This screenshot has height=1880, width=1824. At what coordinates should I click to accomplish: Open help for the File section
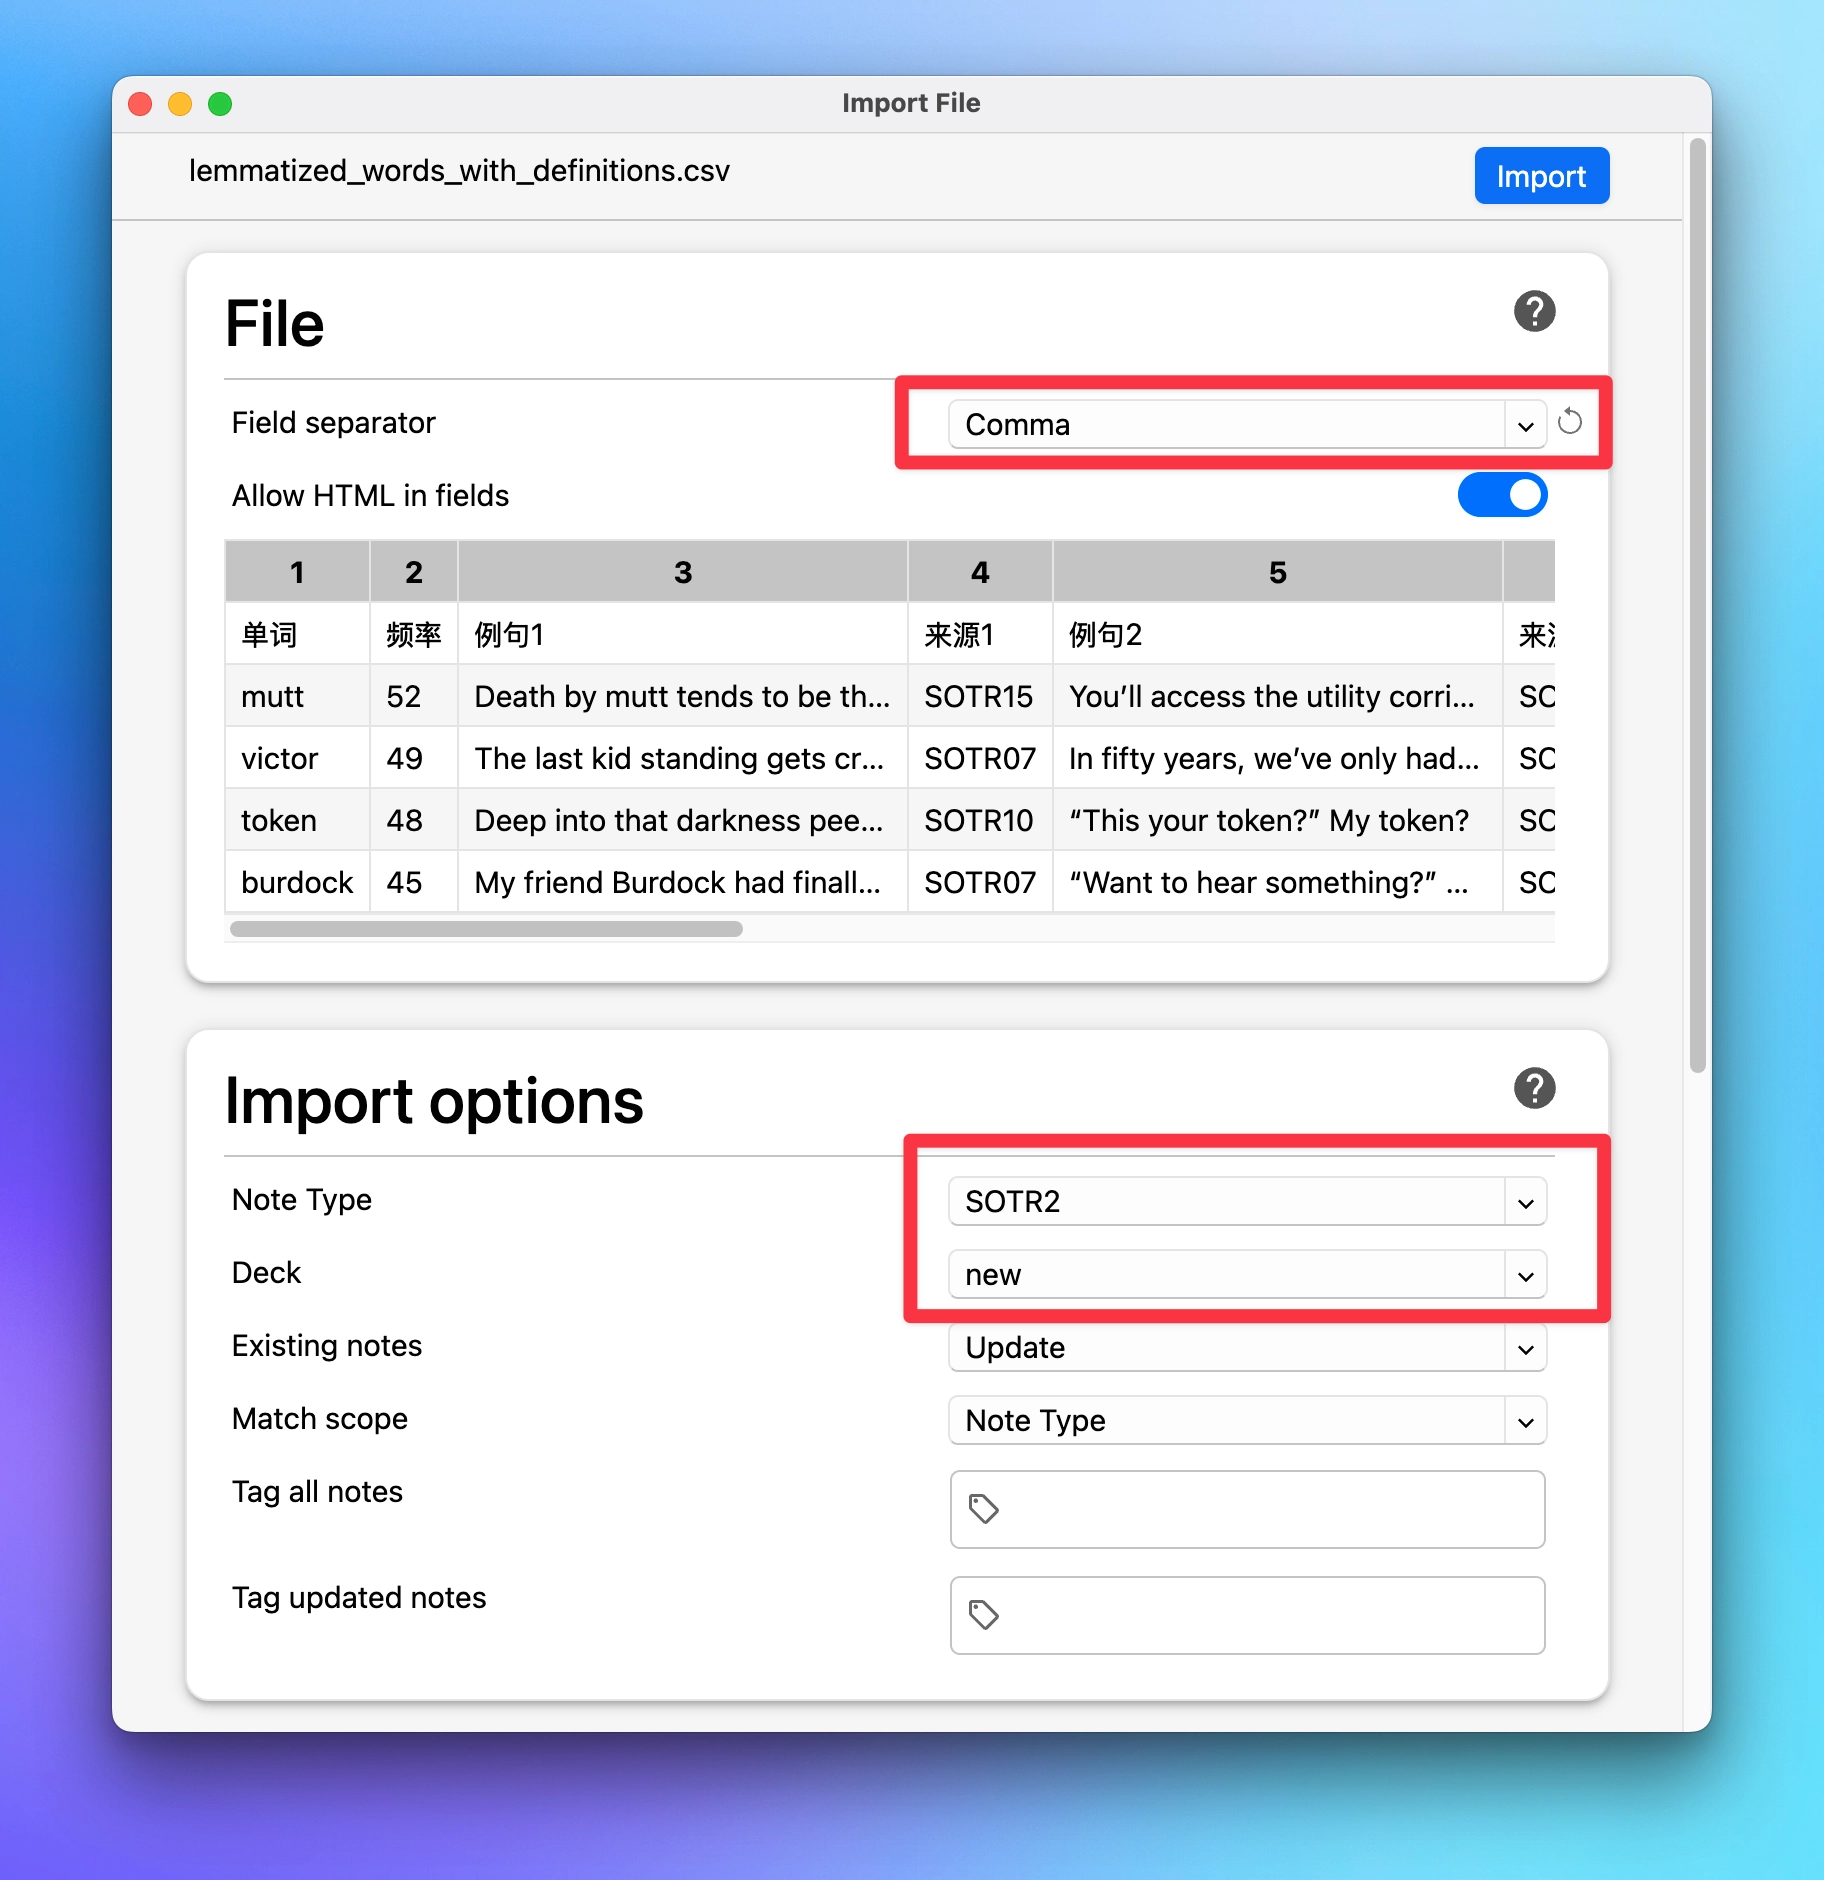click(1533, 311)
